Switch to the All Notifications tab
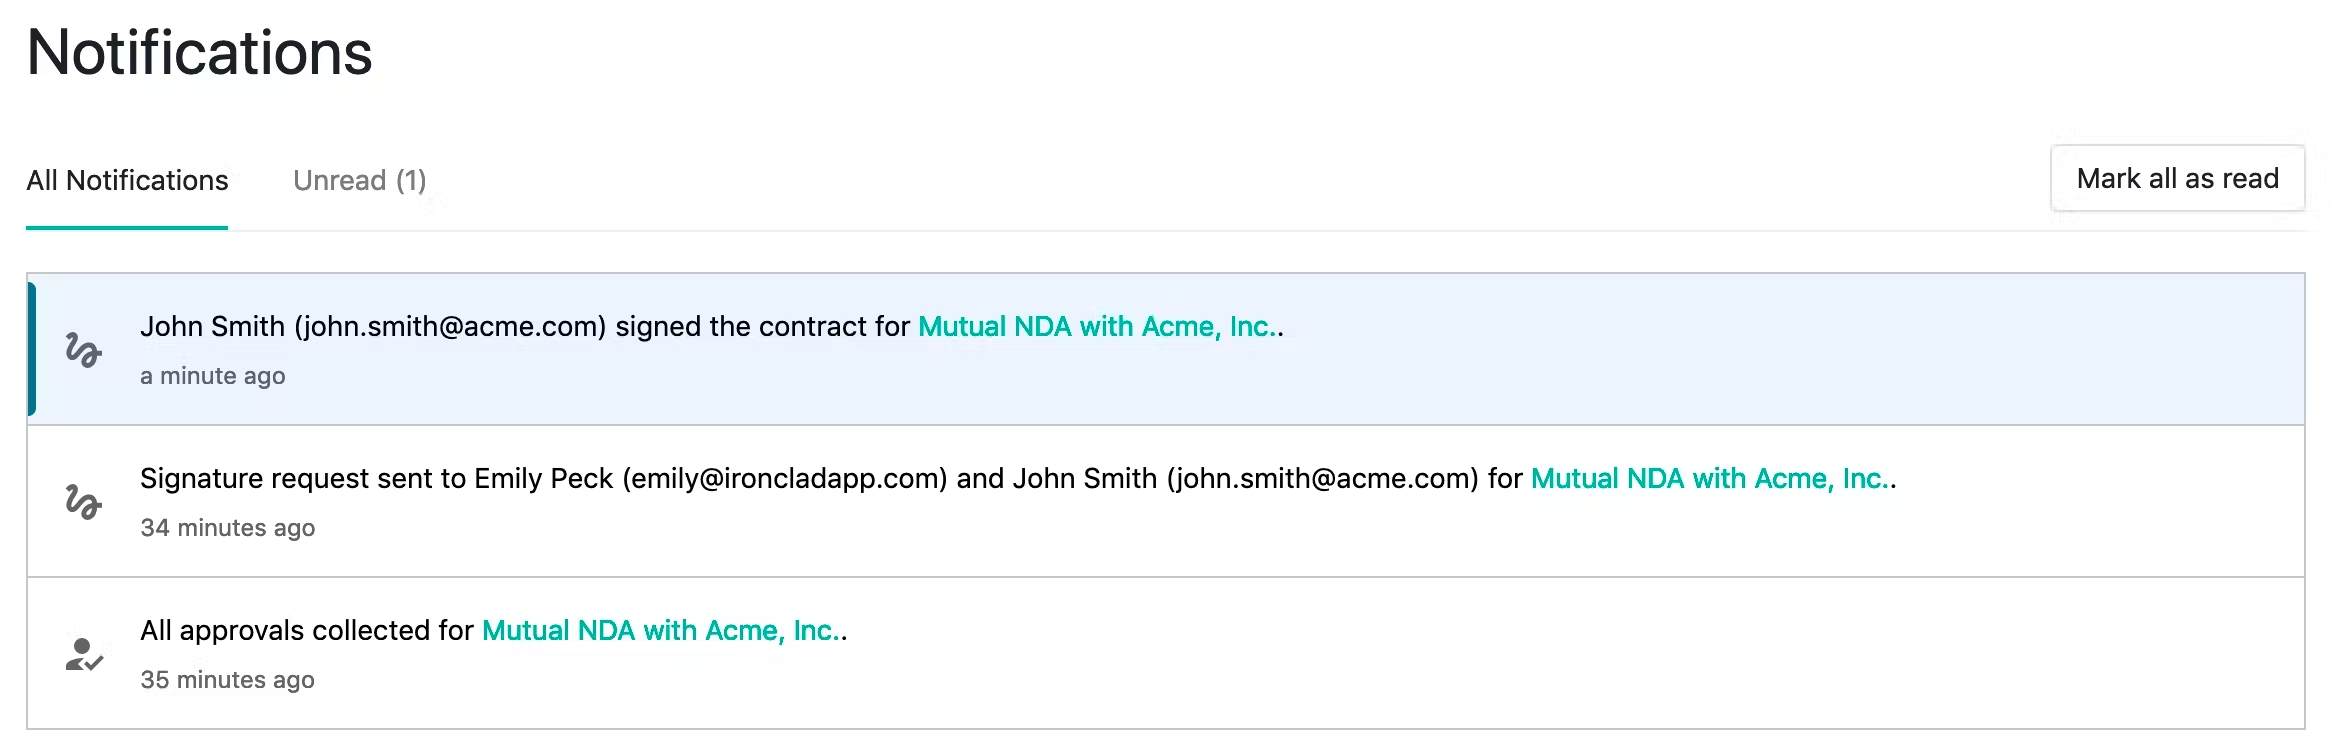 click(x=127, y=181)
